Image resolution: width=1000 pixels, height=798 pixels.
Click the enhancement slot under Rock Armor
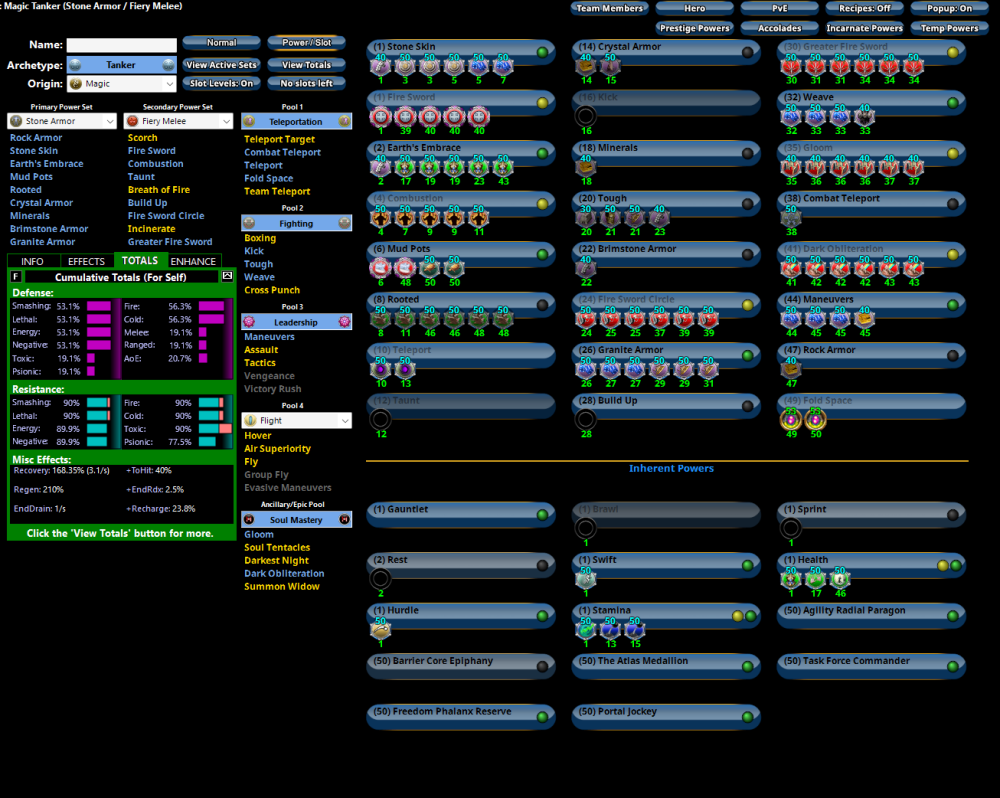pyautogui.click(x=790, y=368)
